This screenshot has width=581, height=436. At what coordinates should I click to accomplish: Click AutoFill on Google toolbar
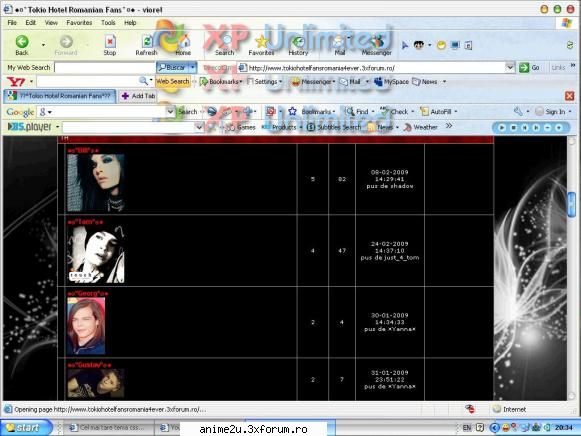pos(438,112)
